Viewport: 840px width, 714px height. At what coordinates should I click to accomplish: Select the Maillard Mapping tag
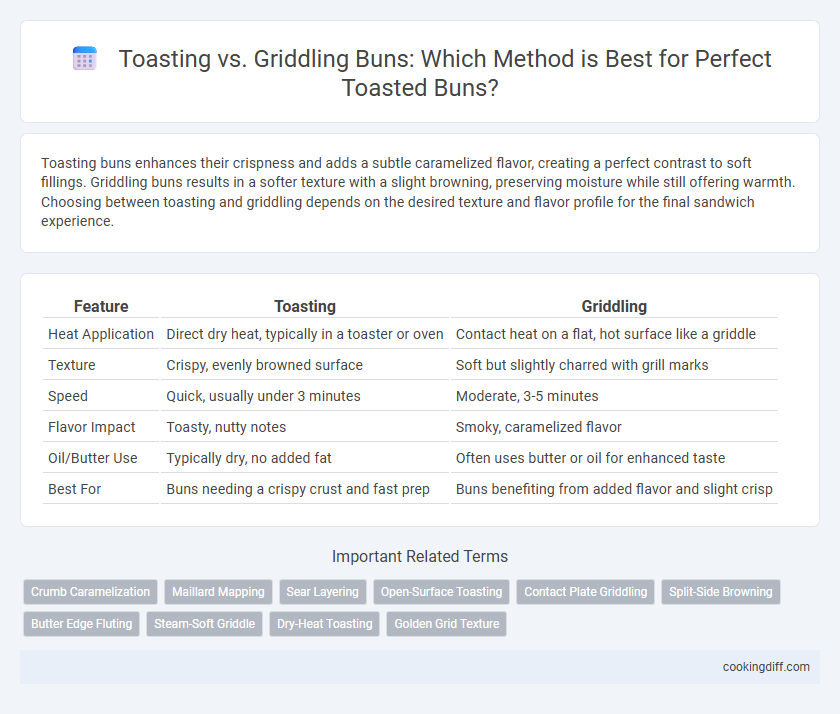pyautogui.click(x=218, y=592)
